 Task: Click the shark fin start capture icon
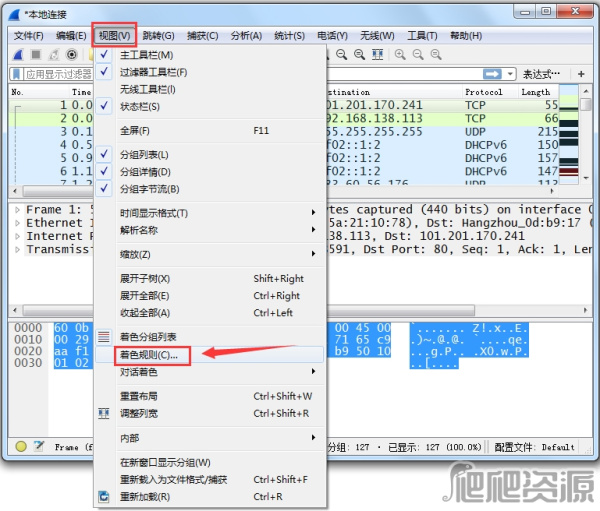click(x=18, y=55)
